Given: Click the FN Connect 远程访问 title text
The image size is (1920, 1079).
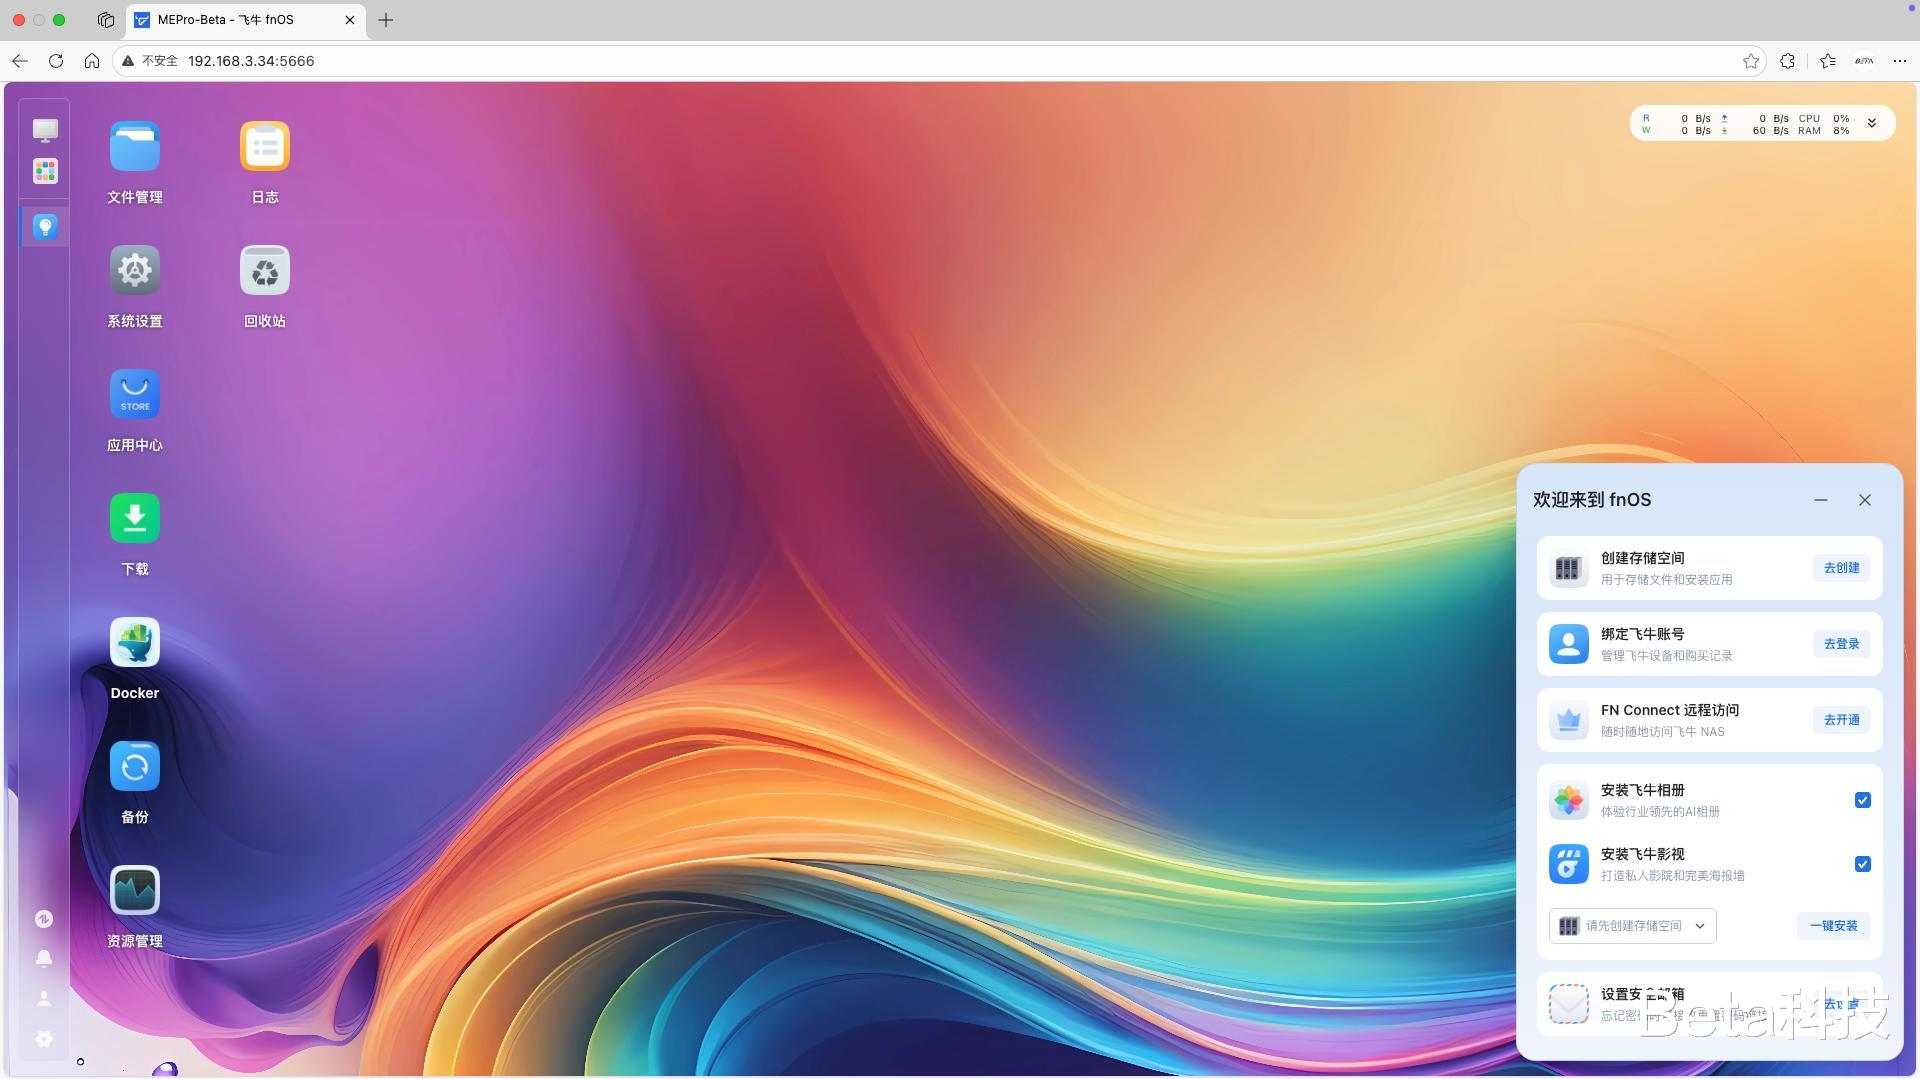Looking at the screenshot, I should click(x=1670, y=710).
